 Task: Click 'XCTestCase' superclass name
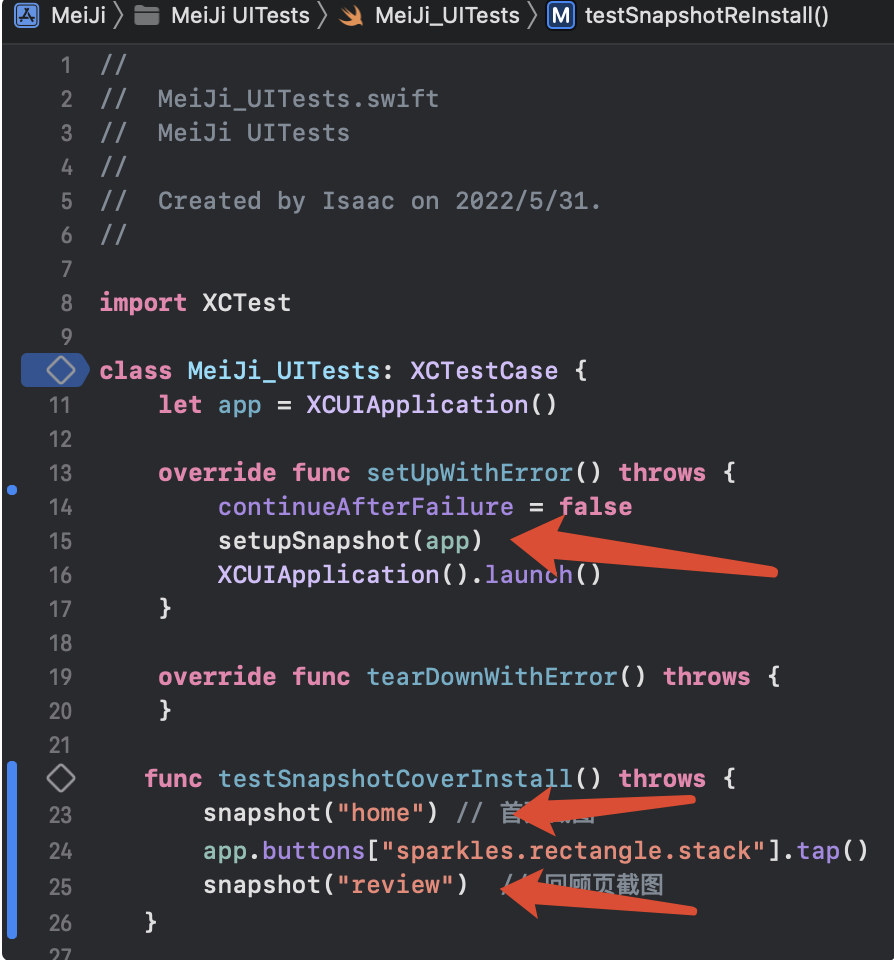pos(484,370)
